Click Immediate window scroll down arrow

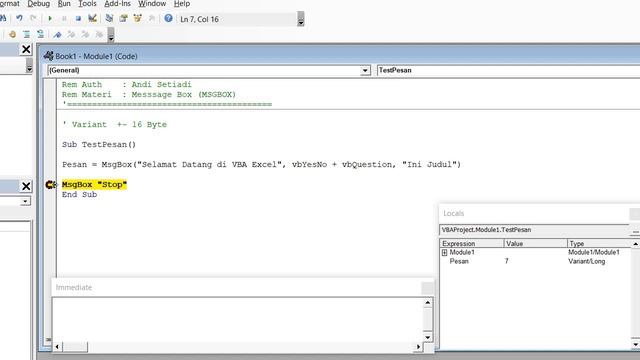[x=427, y=337]
